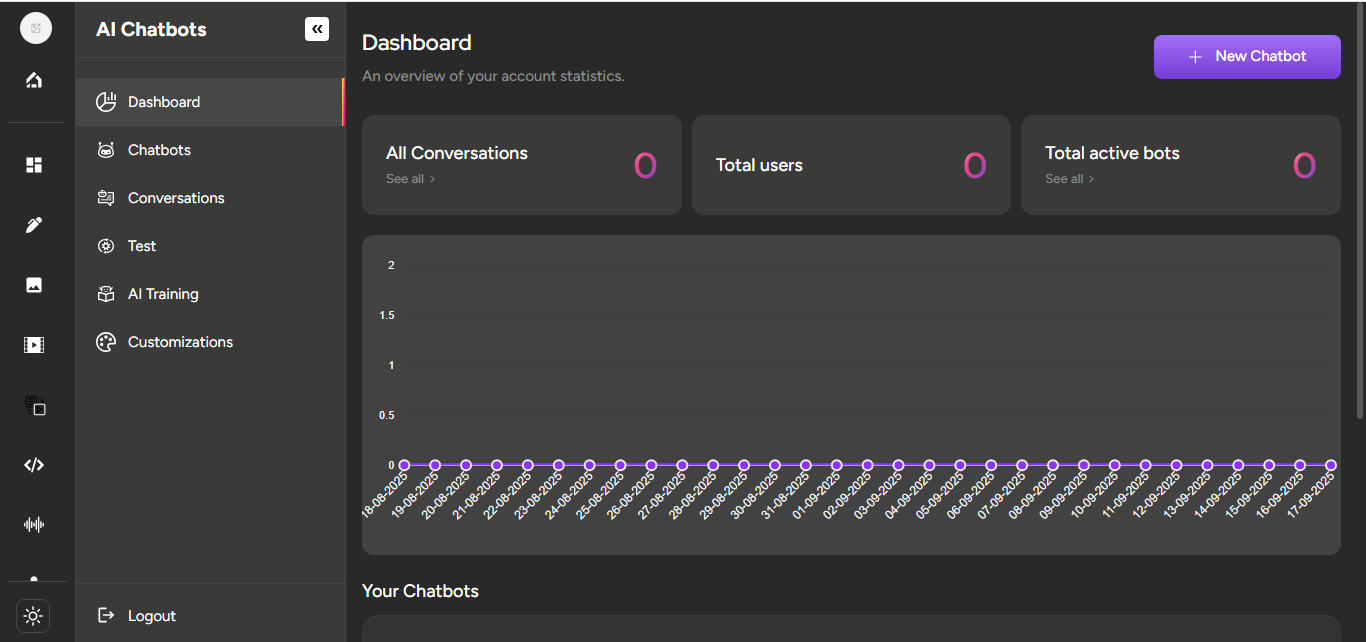Select the audio waveform icon

click(34, 524)
